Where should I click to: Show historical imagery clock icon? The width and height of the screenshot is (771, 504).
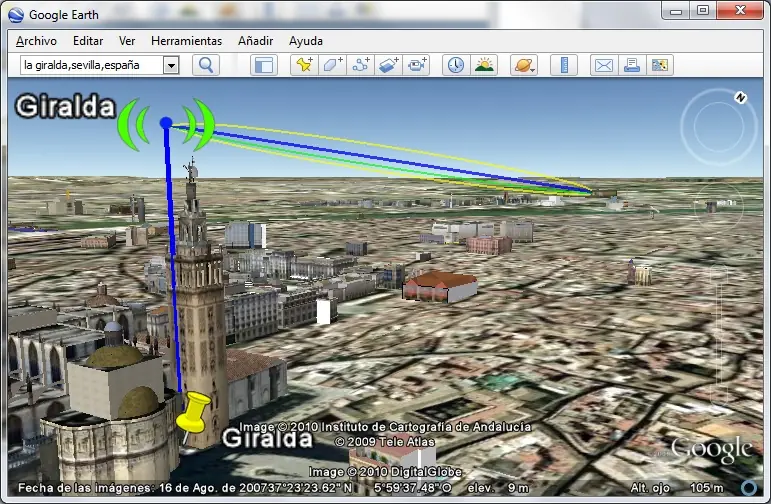point(456,65)
